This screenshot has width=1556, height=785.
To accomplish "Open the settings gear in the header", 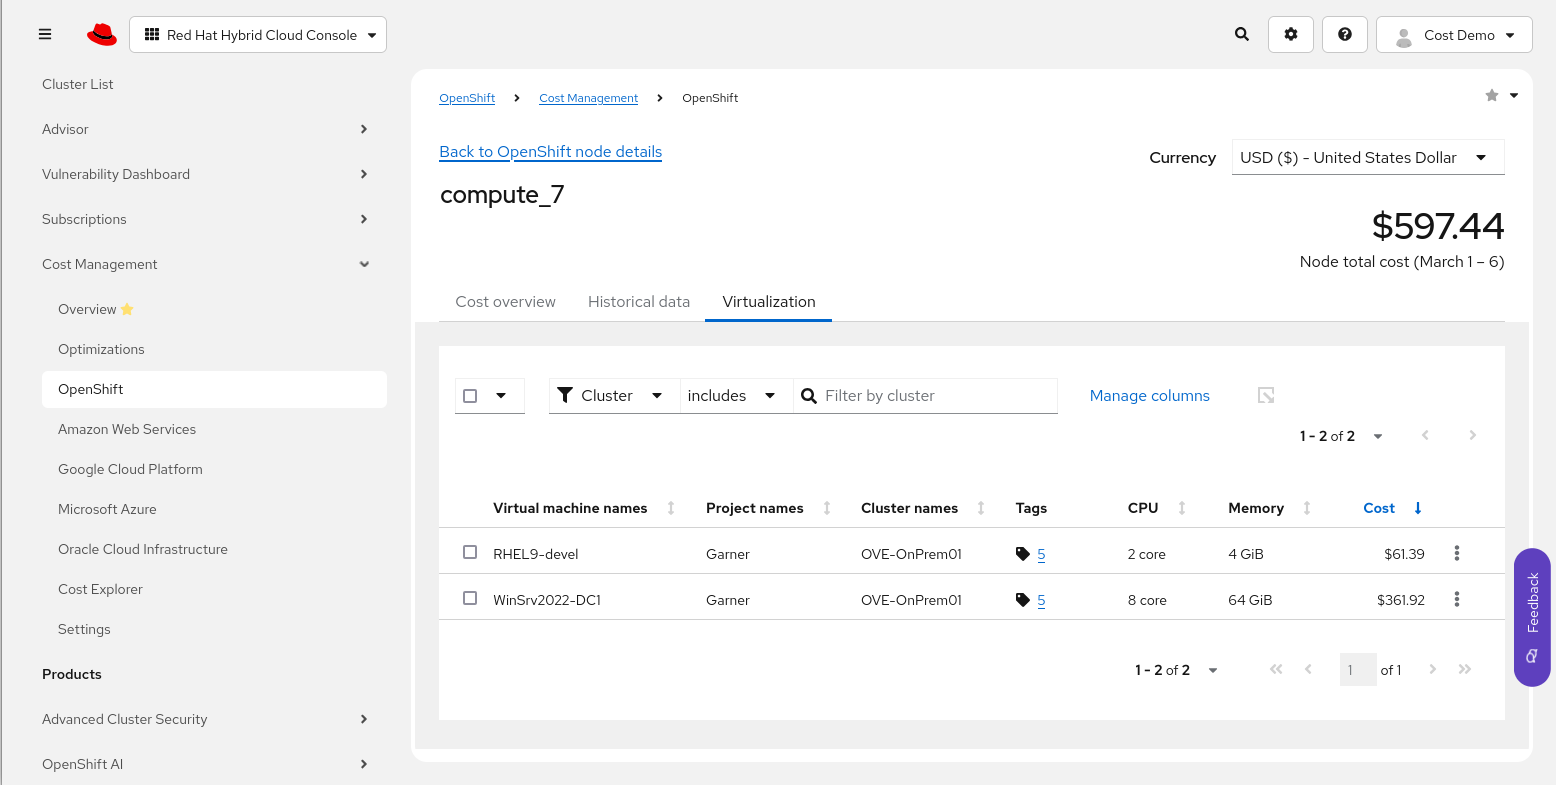I will [1291, 34].
